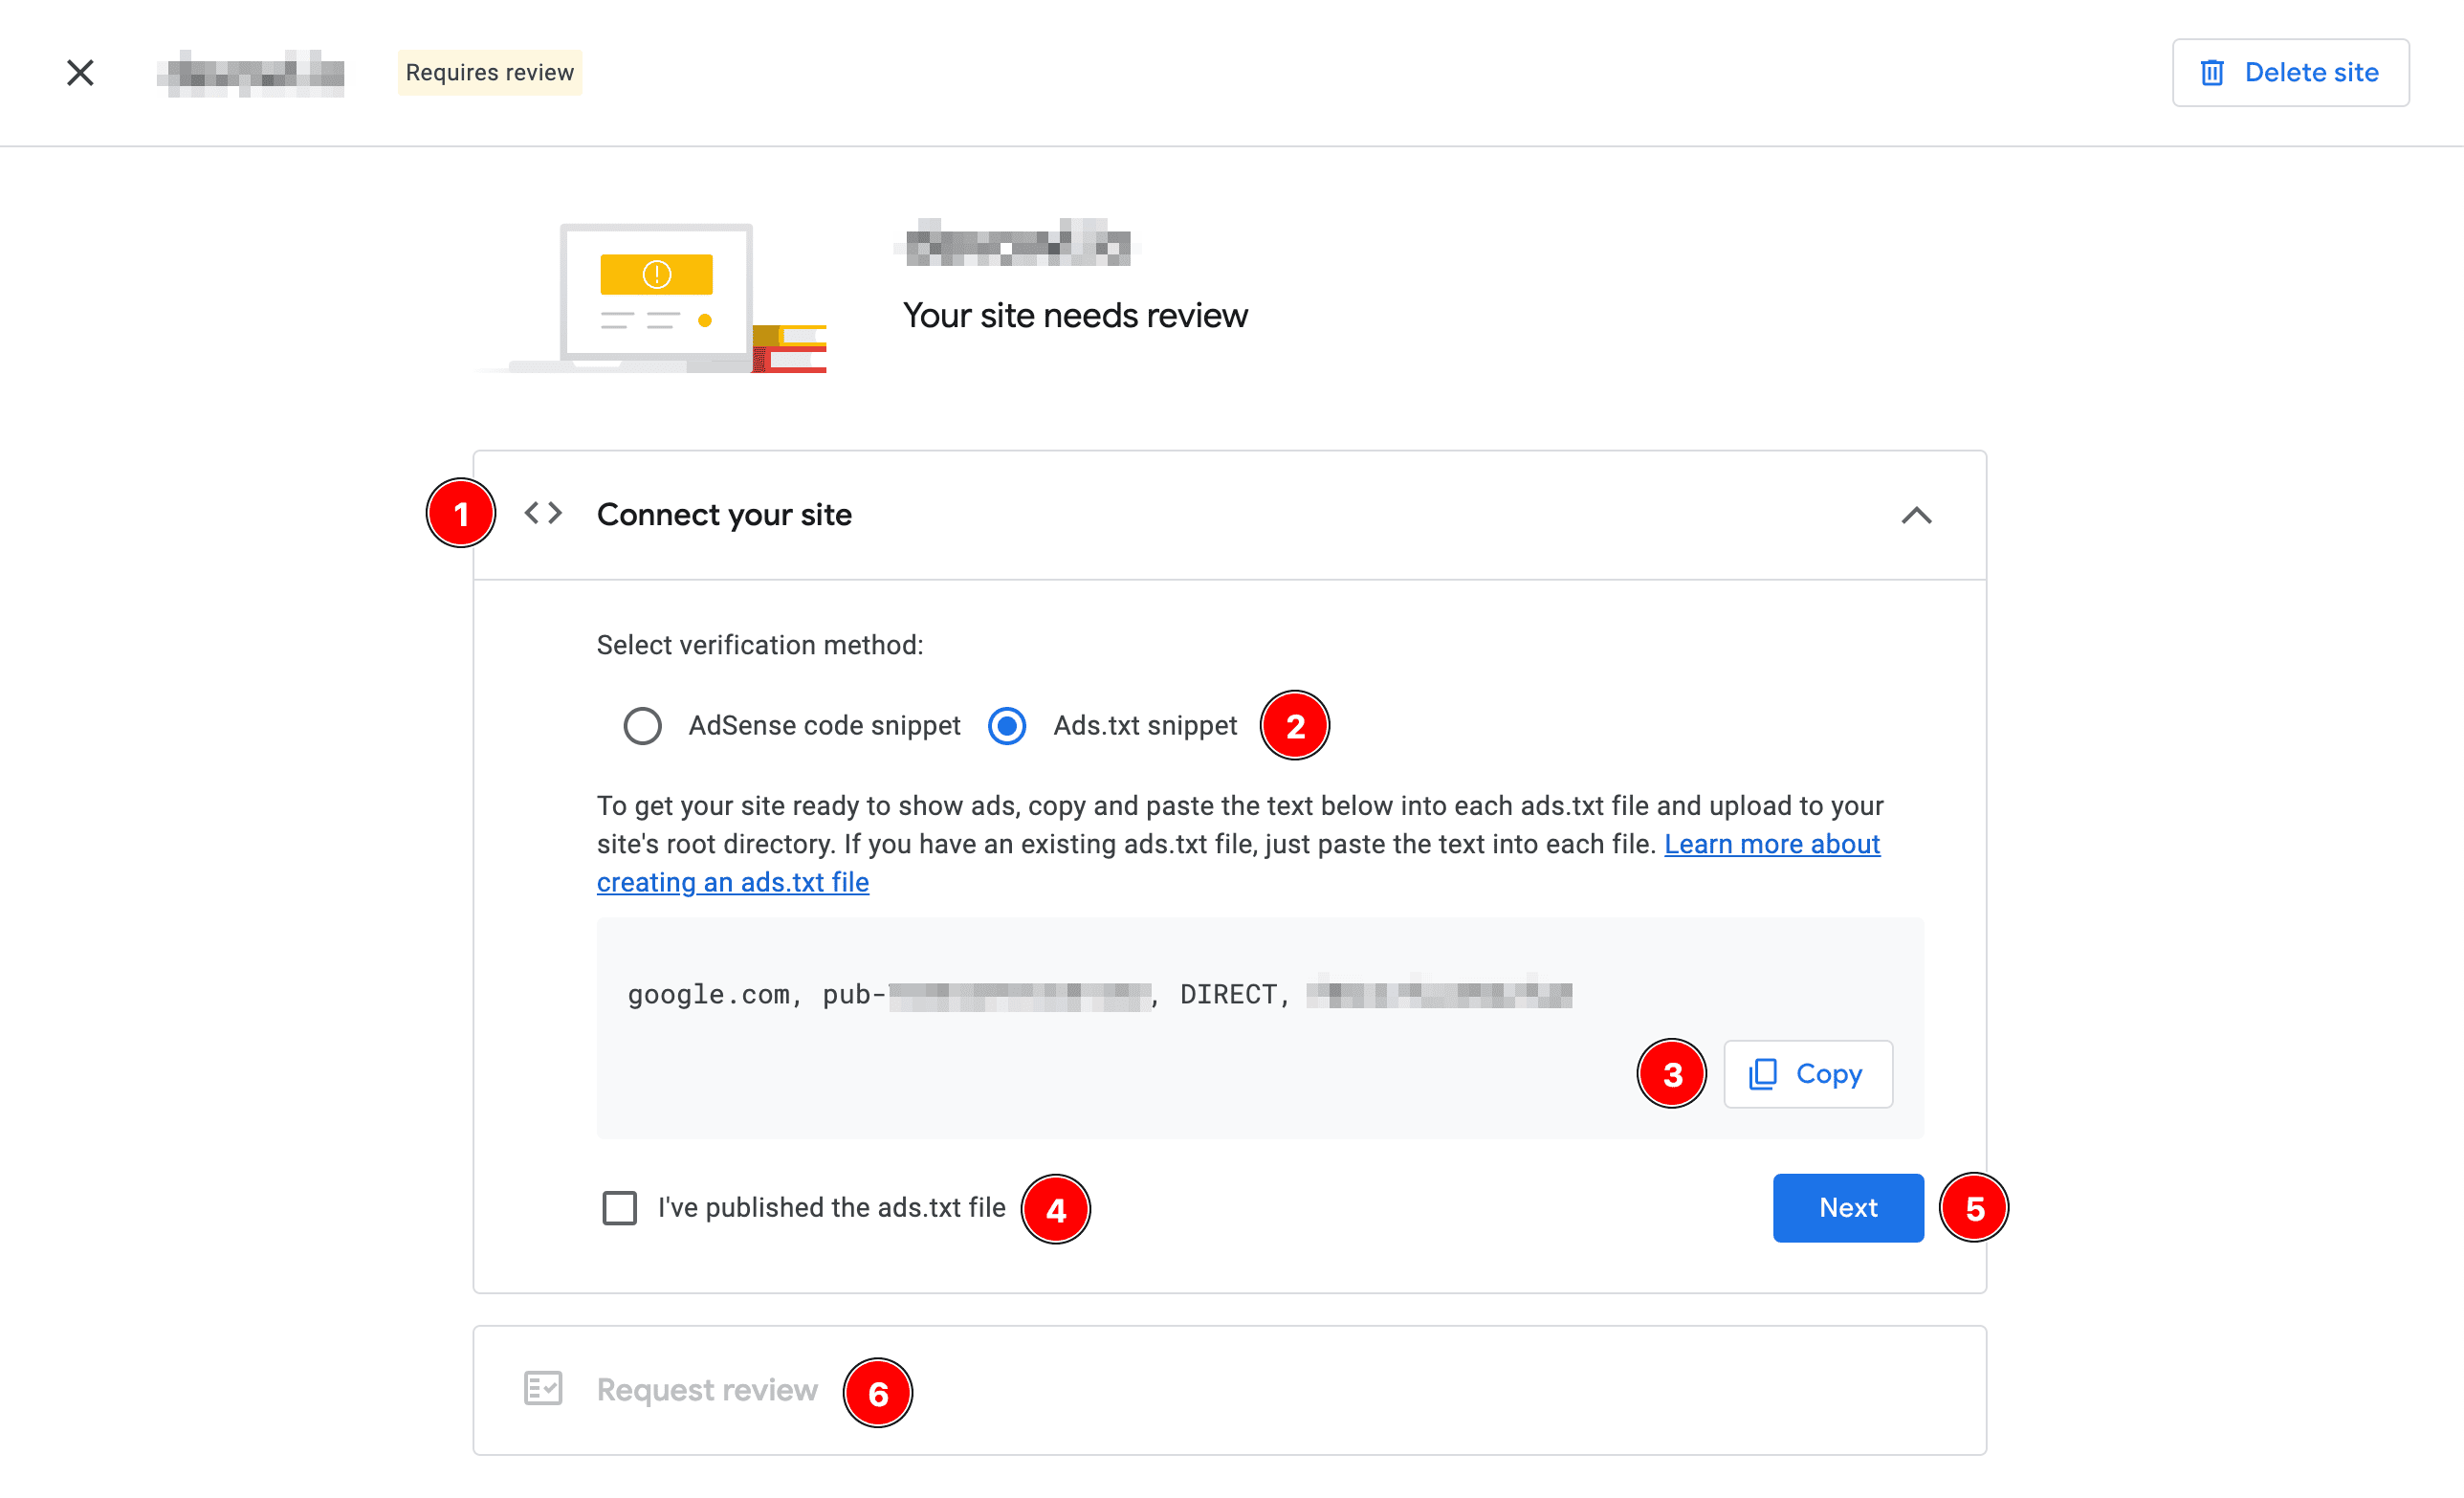Image resolution: width=2464 pixels, height=1498 pixels.
Task: Click the Requires review status badge
Action: coord(489,72)
